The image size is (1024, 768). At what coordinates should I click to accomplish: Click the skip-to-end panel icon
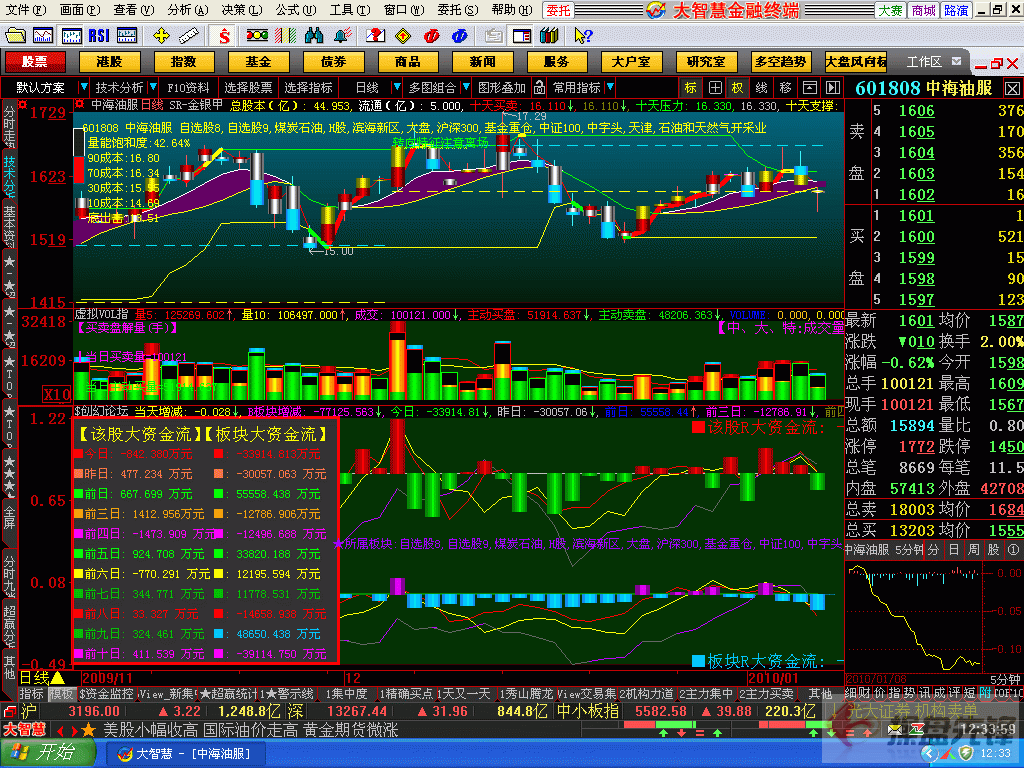coord(833,87)
